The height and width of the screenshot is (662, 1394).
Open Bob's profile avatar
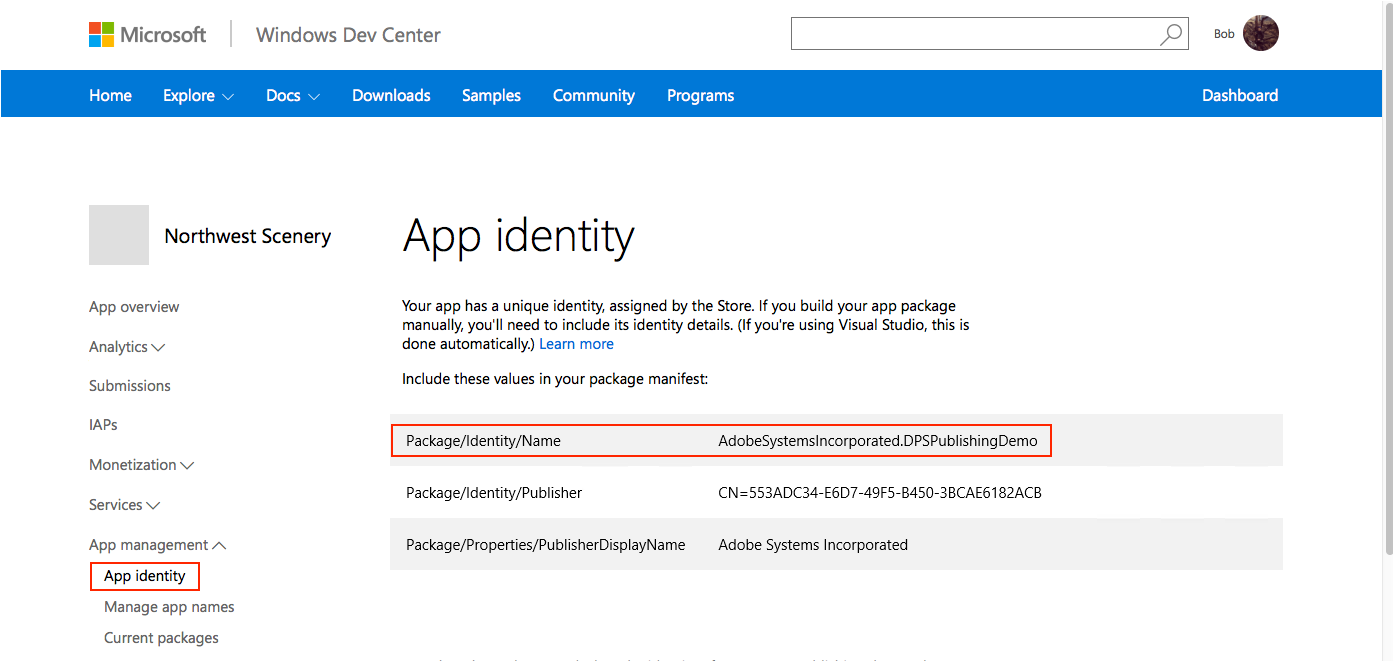point(1261,33)
